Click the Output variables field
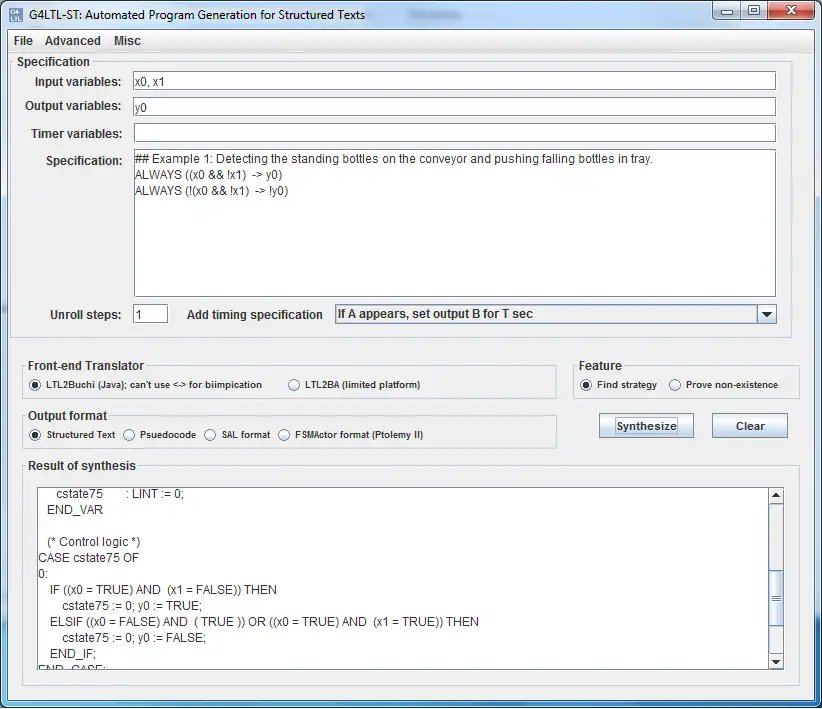This screenshot has height=709, width=822. (400, 106)
